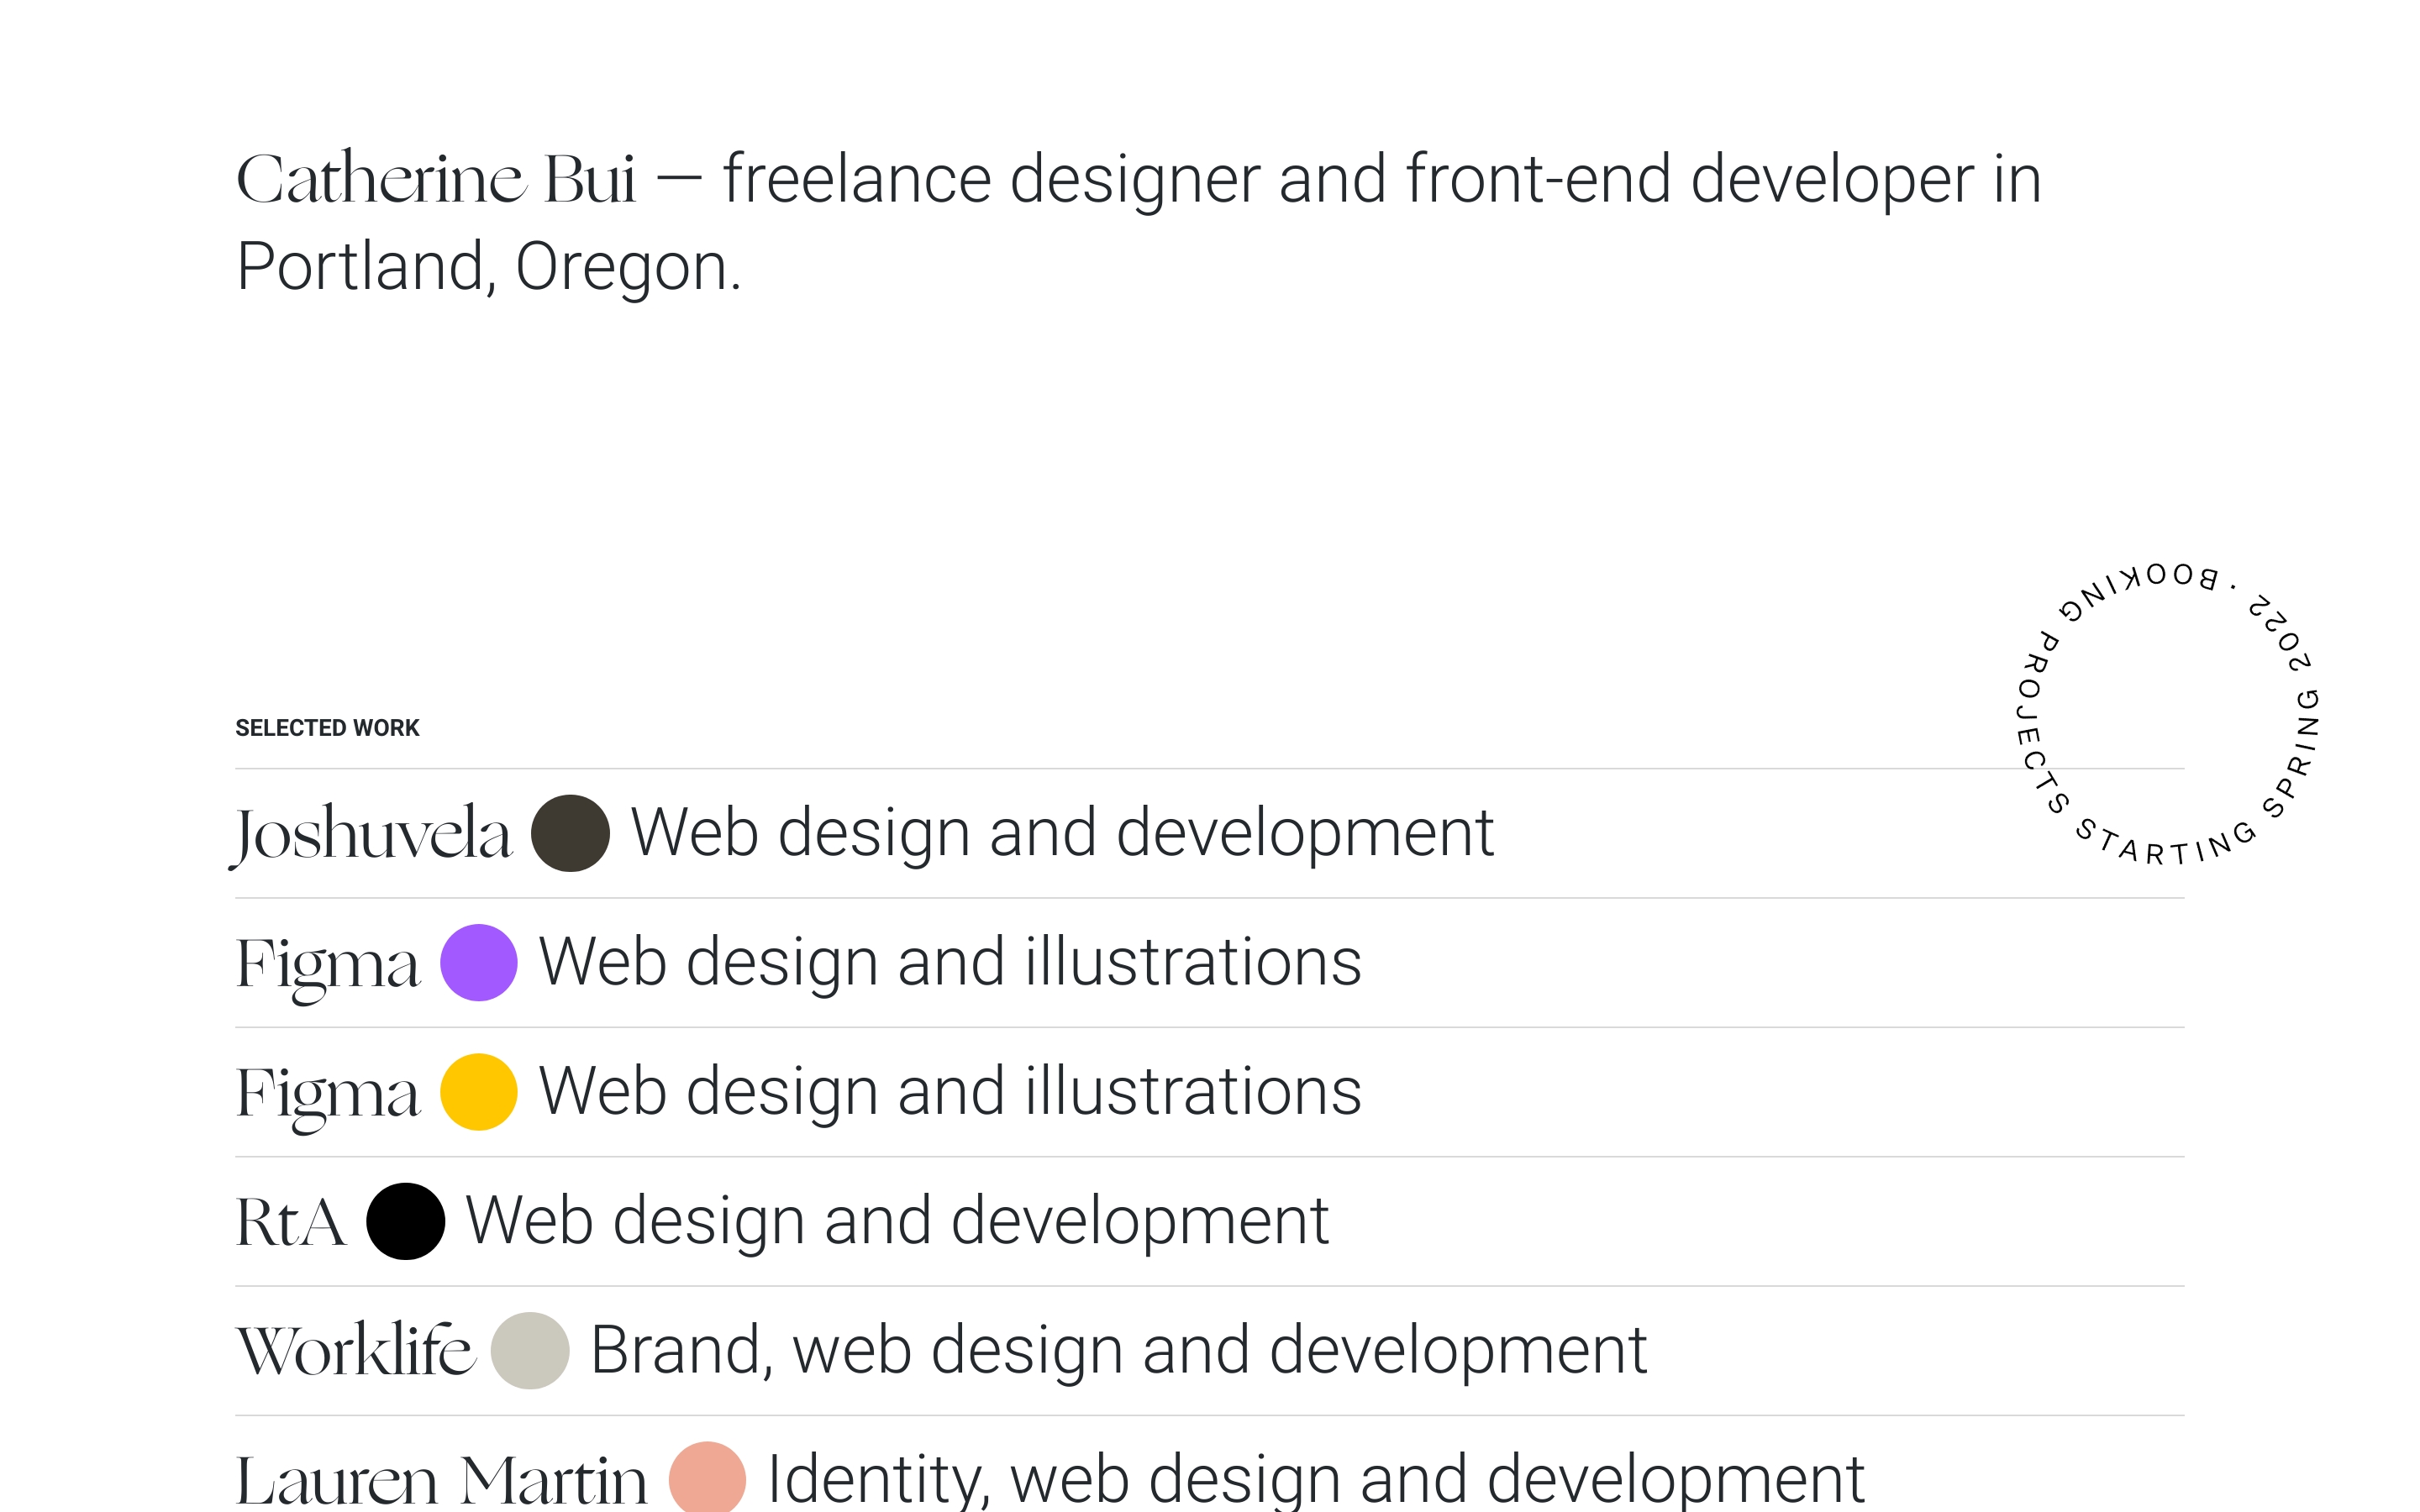The image size is (2420, 1512).
Task: Open the Figma project with yellow dot
Action: coord(327,1093)
